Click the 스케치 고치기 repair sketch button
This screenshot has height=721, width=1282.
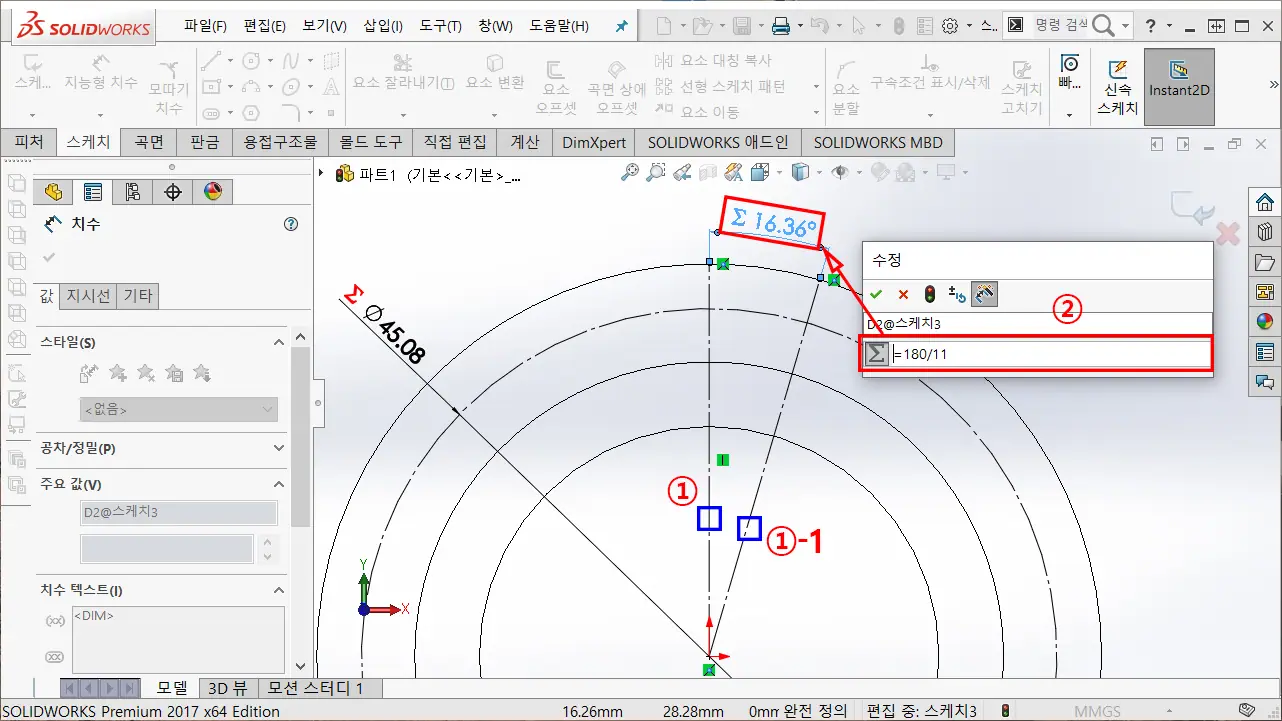point(1021,87)
